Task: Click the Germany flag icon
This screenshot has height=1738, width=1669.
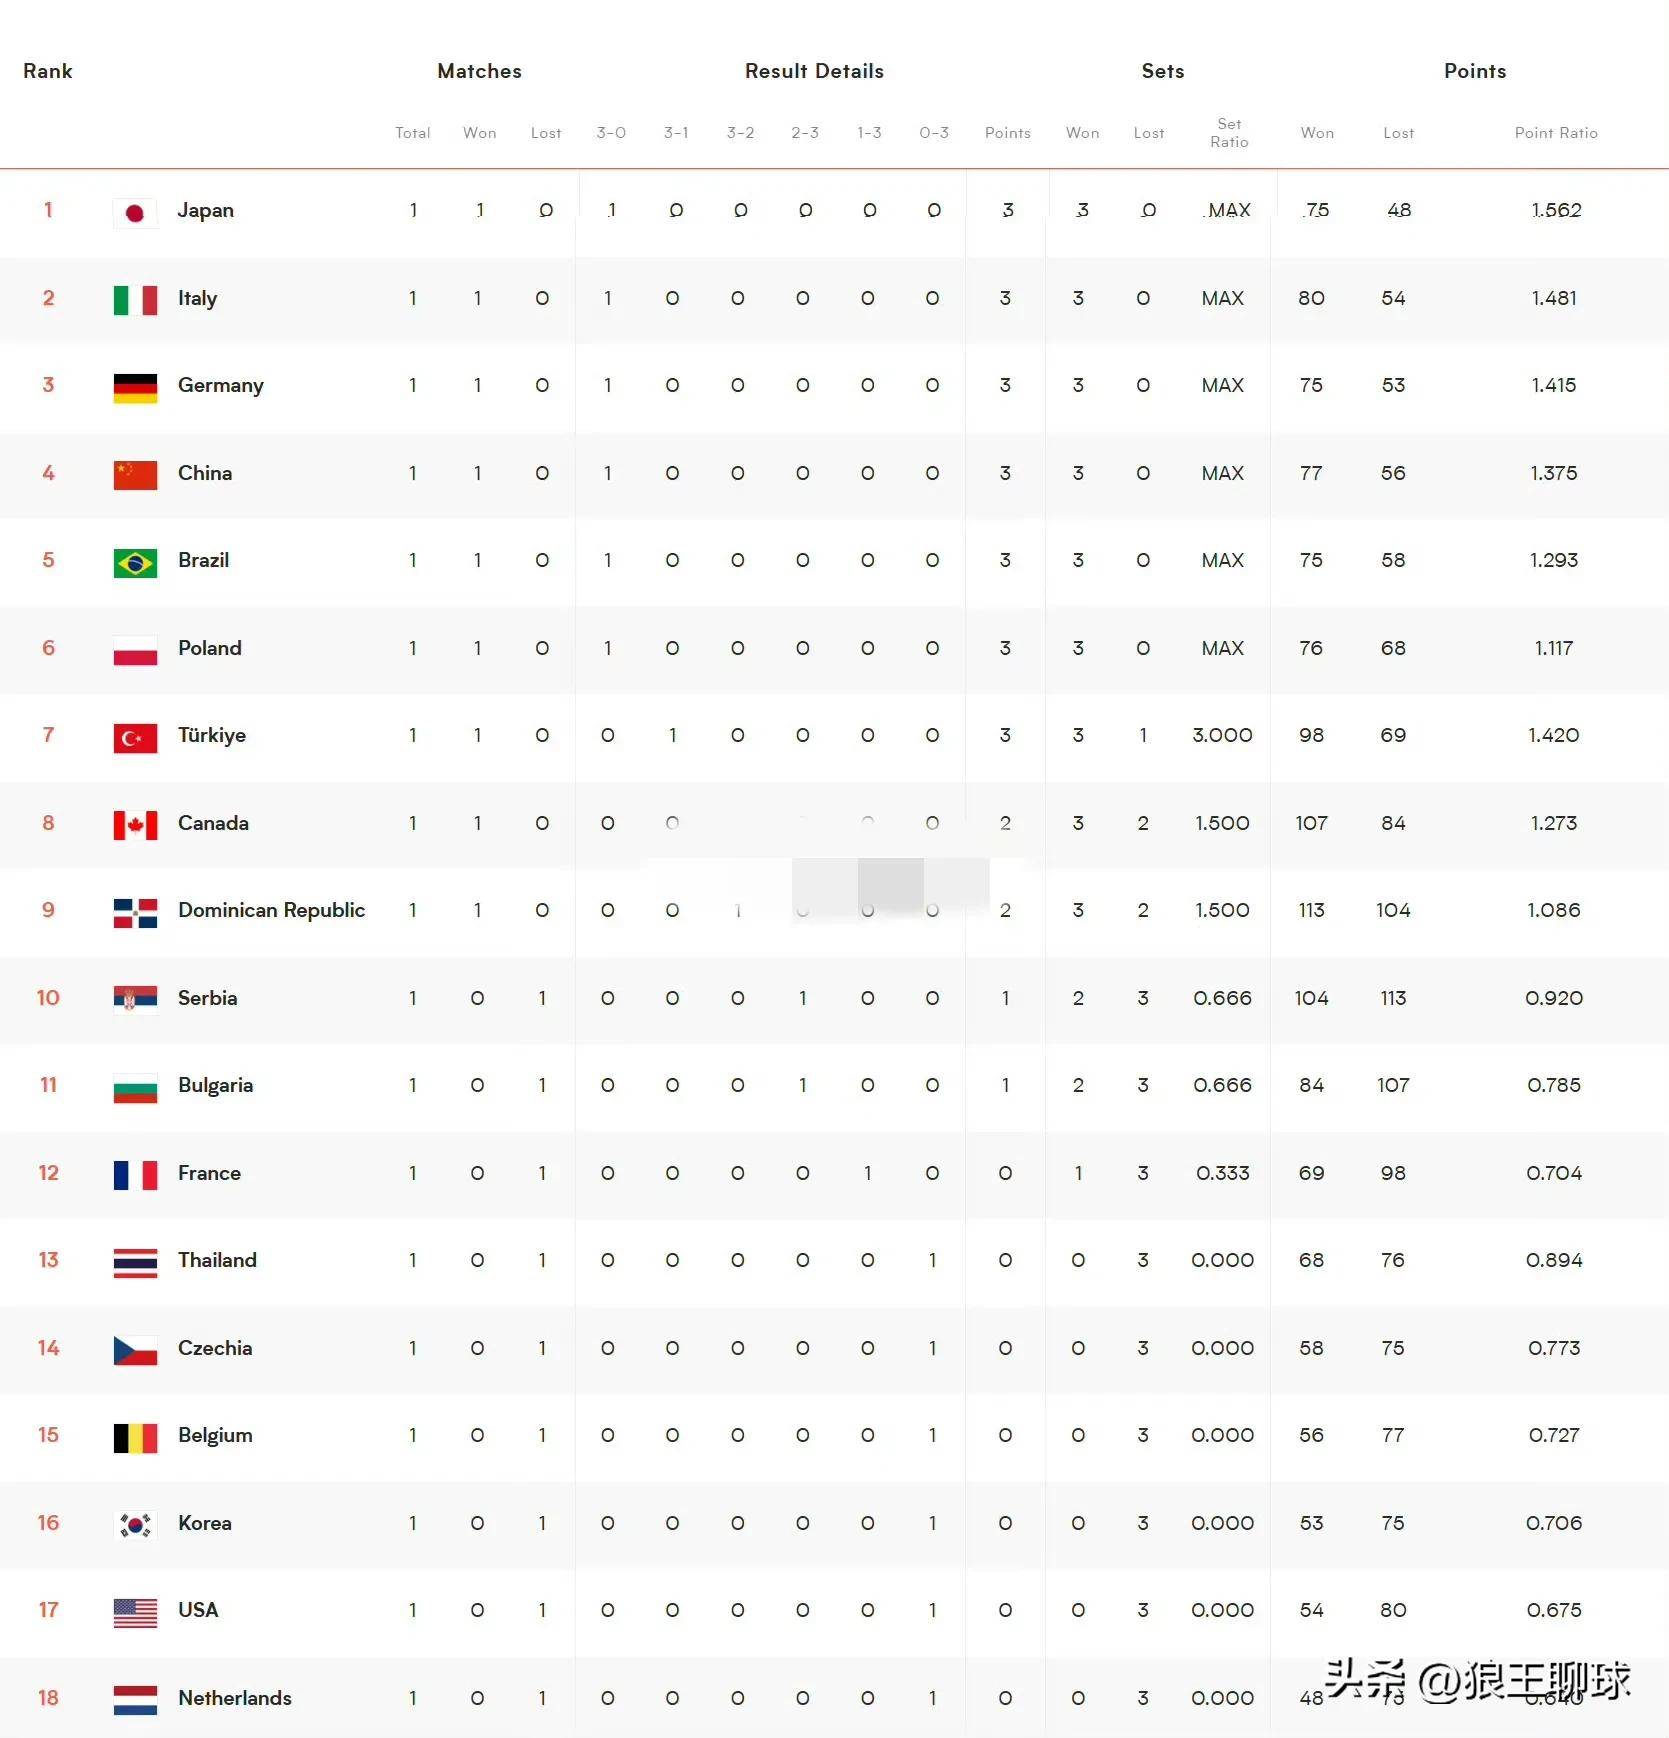Action: 135,387
